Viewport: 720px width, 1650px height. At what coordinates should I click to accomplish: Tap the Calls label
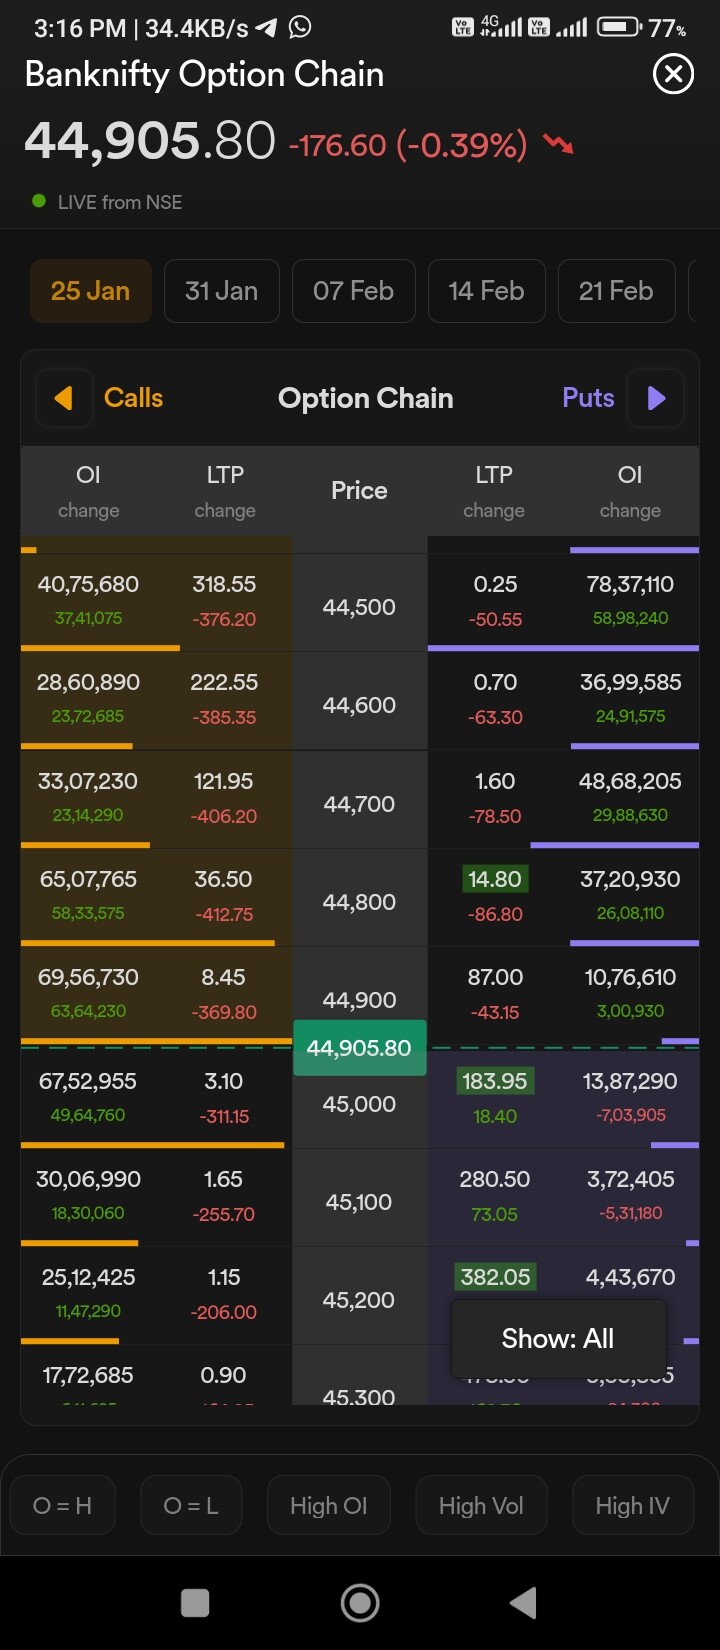(133, 398)
